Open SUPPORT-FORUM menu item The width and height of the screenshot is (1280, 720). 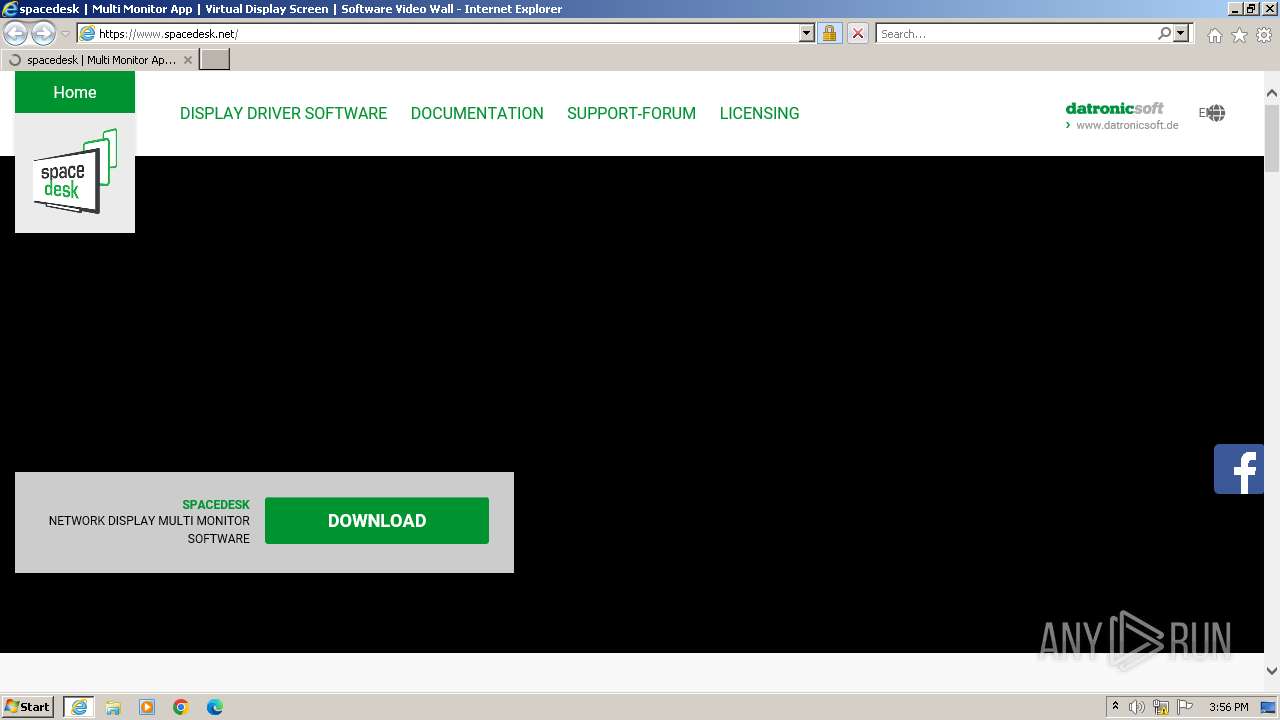click(631, 113)
